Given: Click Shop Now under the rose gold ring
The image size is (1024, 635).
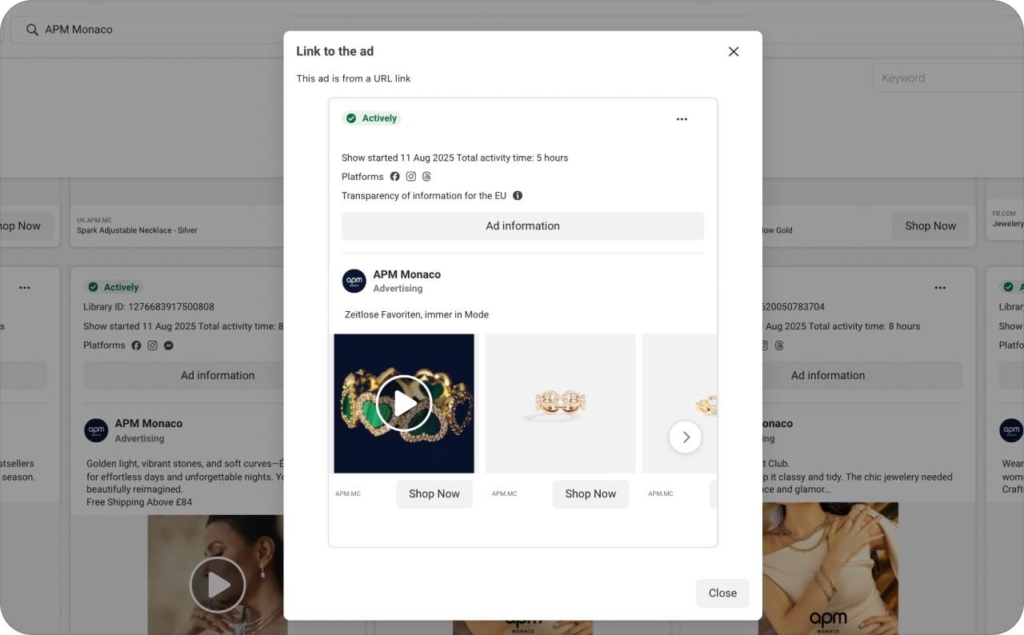Looking at the screenshot, I should click(590, 494).
